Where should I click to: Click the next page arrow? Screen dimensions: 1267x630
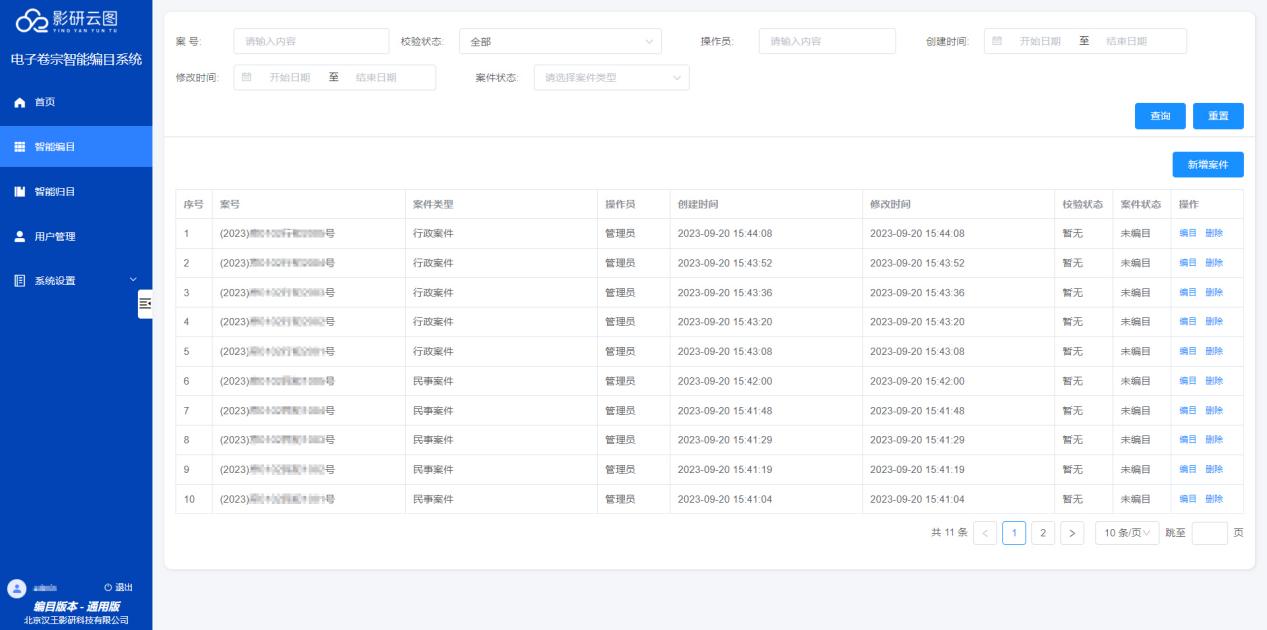(1072, 533)
